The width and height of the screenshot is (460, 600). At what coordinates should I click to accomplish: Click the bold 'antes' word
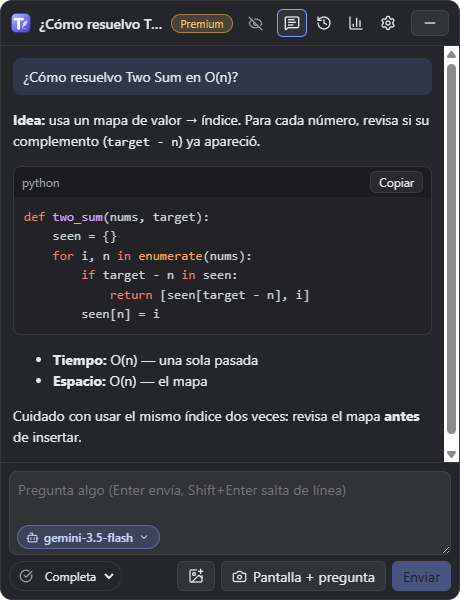coord(402,416)
